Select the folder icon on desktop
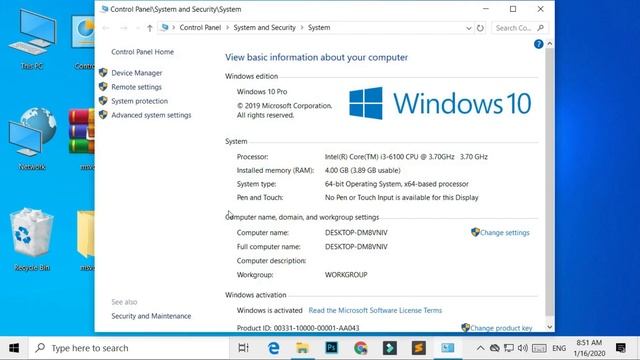 click(86, 240)
